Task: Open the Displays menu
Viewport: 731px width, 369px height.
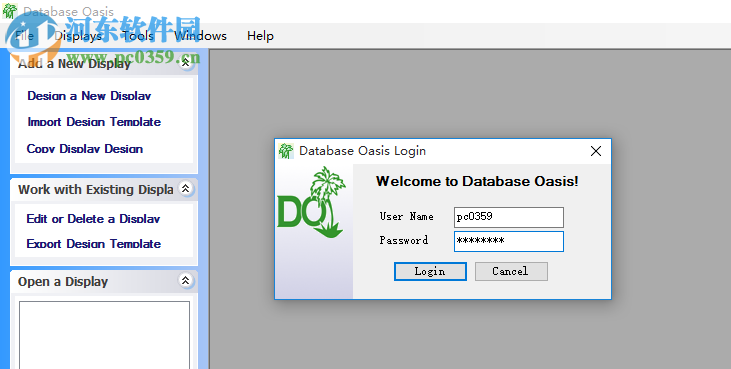Action: (77, 36)
